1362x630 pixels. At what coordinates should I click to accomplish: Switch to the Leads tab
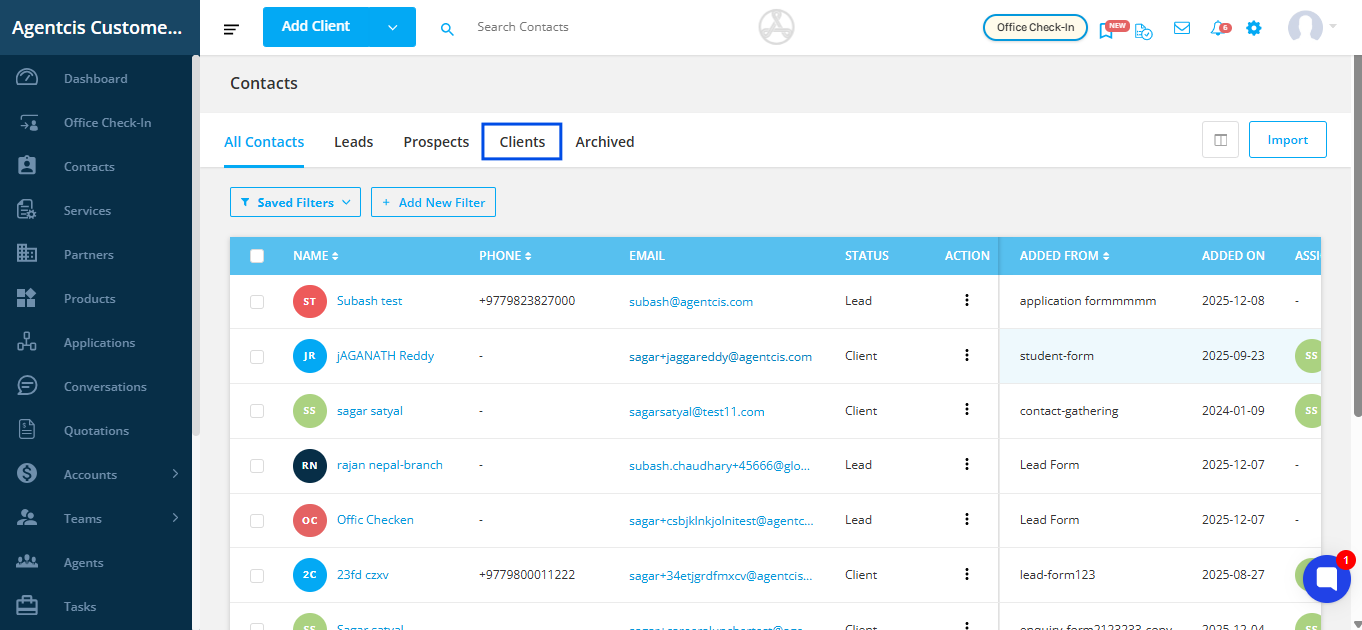point(354,142)
